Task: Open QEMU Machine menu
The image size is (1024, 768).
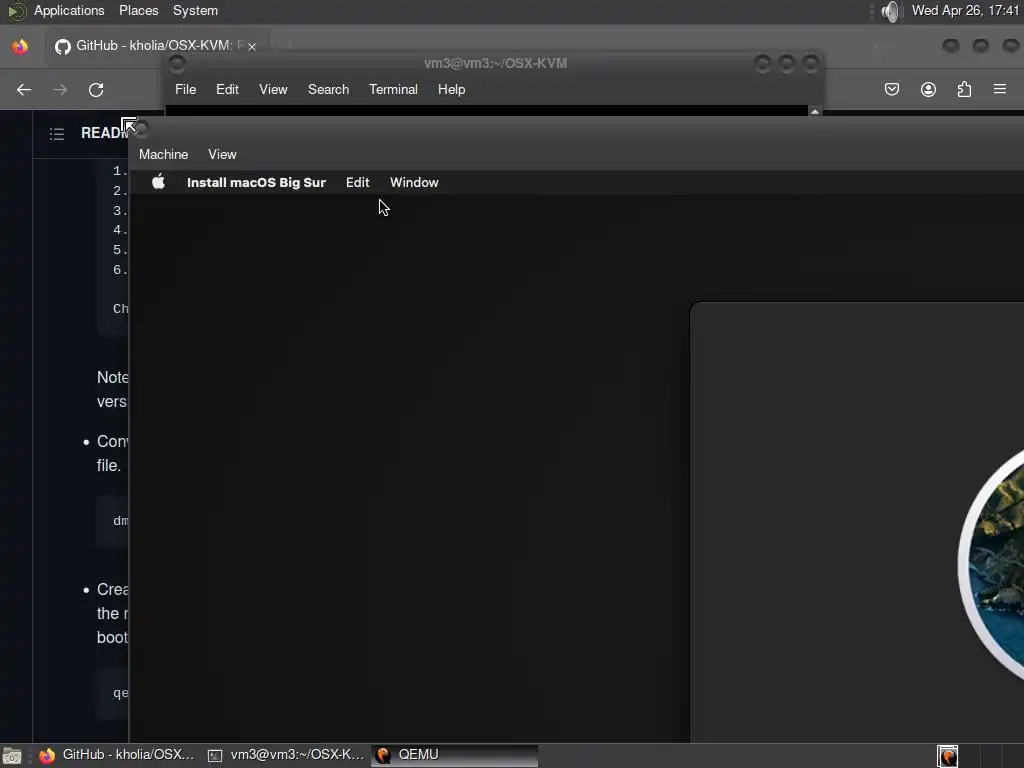Action: click(x=163, y=155)
